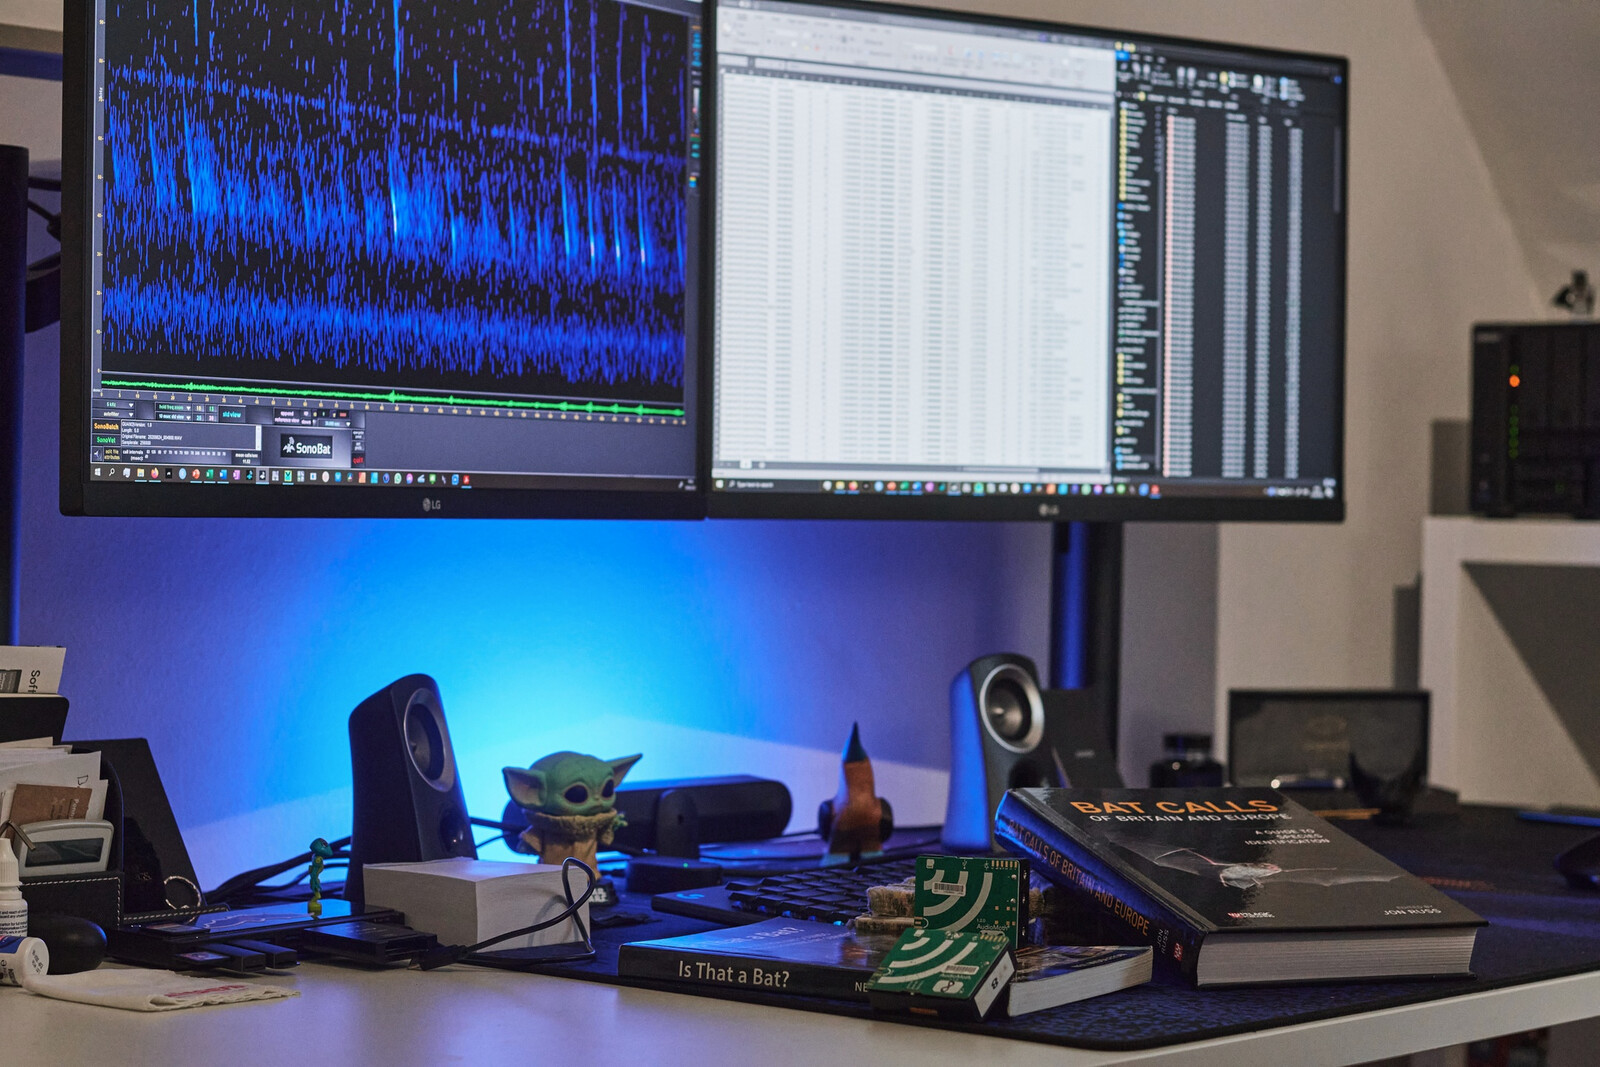Open the Windows Start menu on left monitor

97,472
